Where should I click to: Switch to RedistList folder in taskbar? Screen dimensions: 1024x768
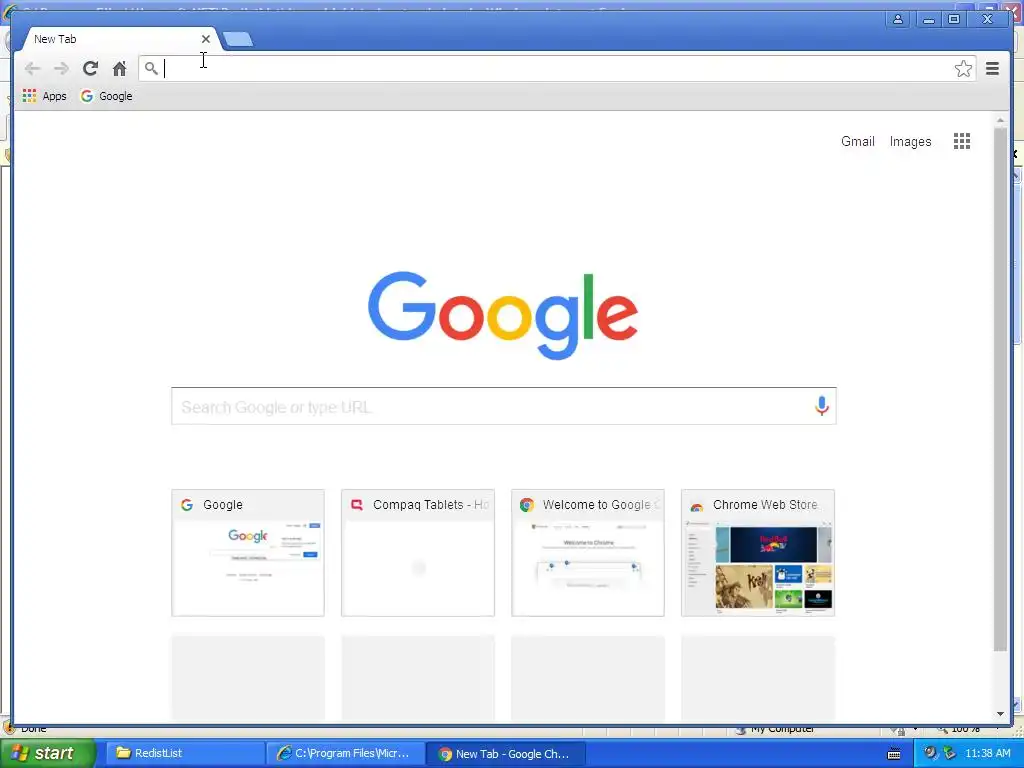[185, 753]
